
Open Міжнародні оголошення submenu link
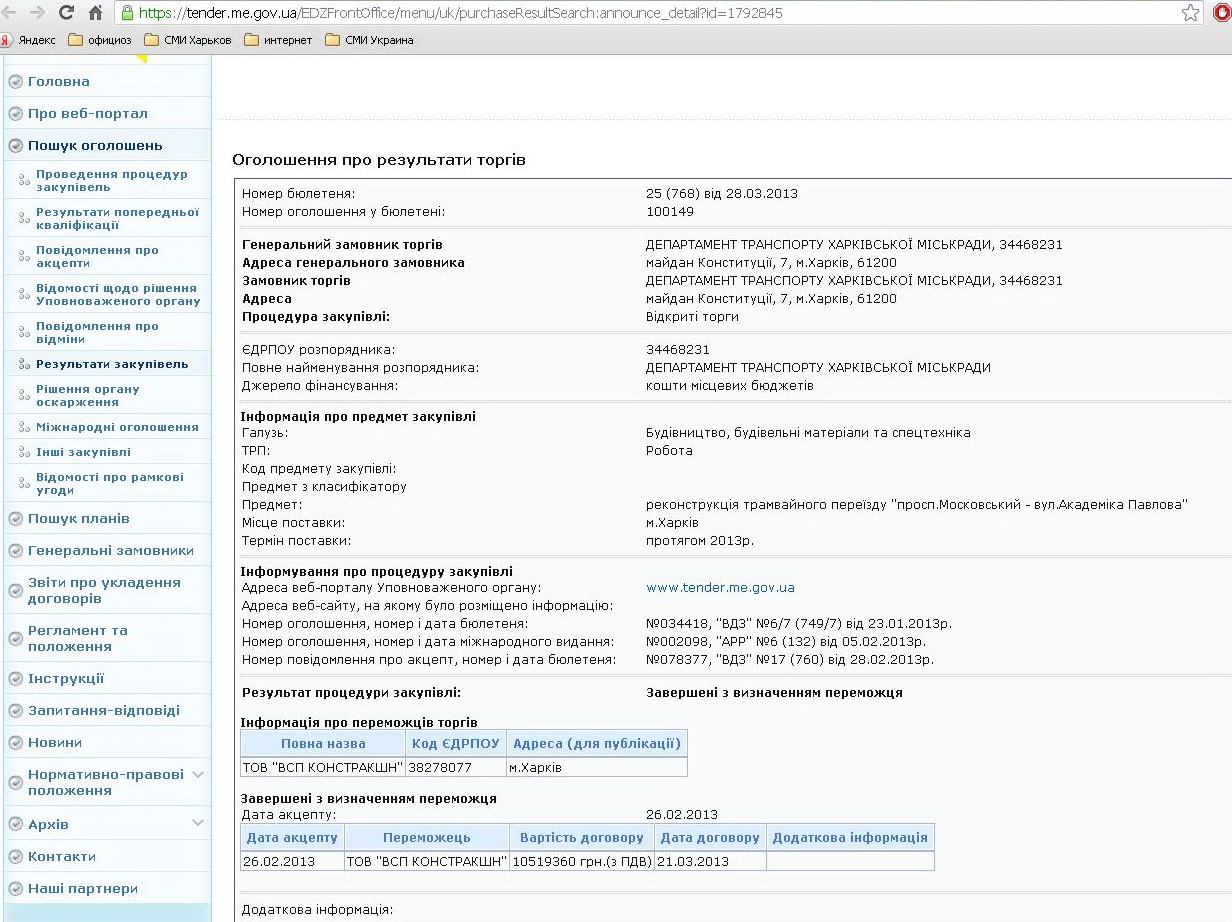(x=117, y=427)
